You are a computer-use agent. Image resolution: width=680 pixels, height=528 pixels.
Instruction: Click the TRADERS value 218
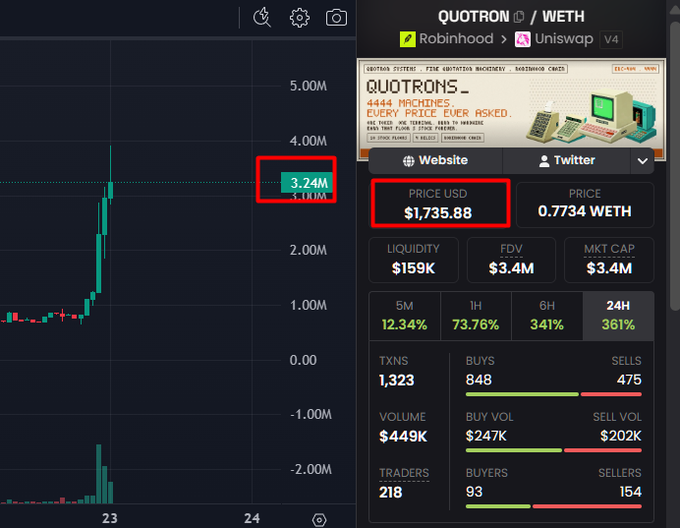pyautogui.click(x=390, y=492)
